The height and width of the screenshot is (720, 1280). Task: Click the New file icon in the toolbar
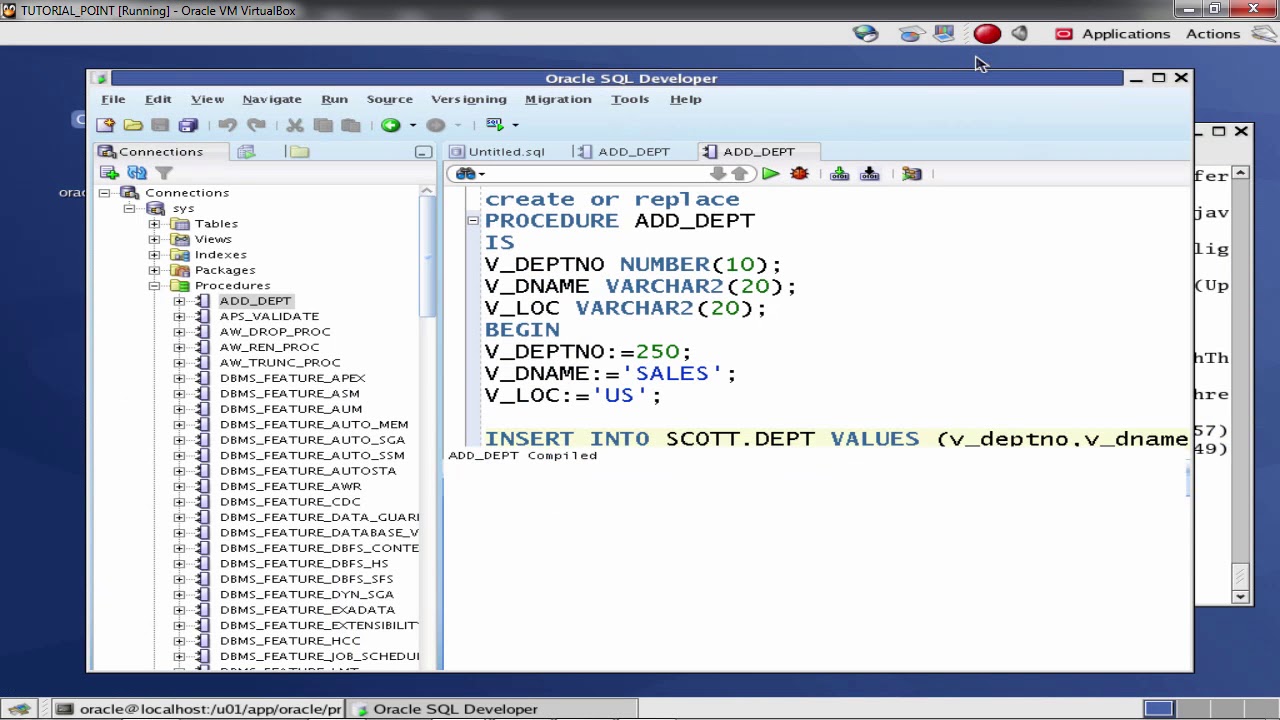(x=105, y=125)
